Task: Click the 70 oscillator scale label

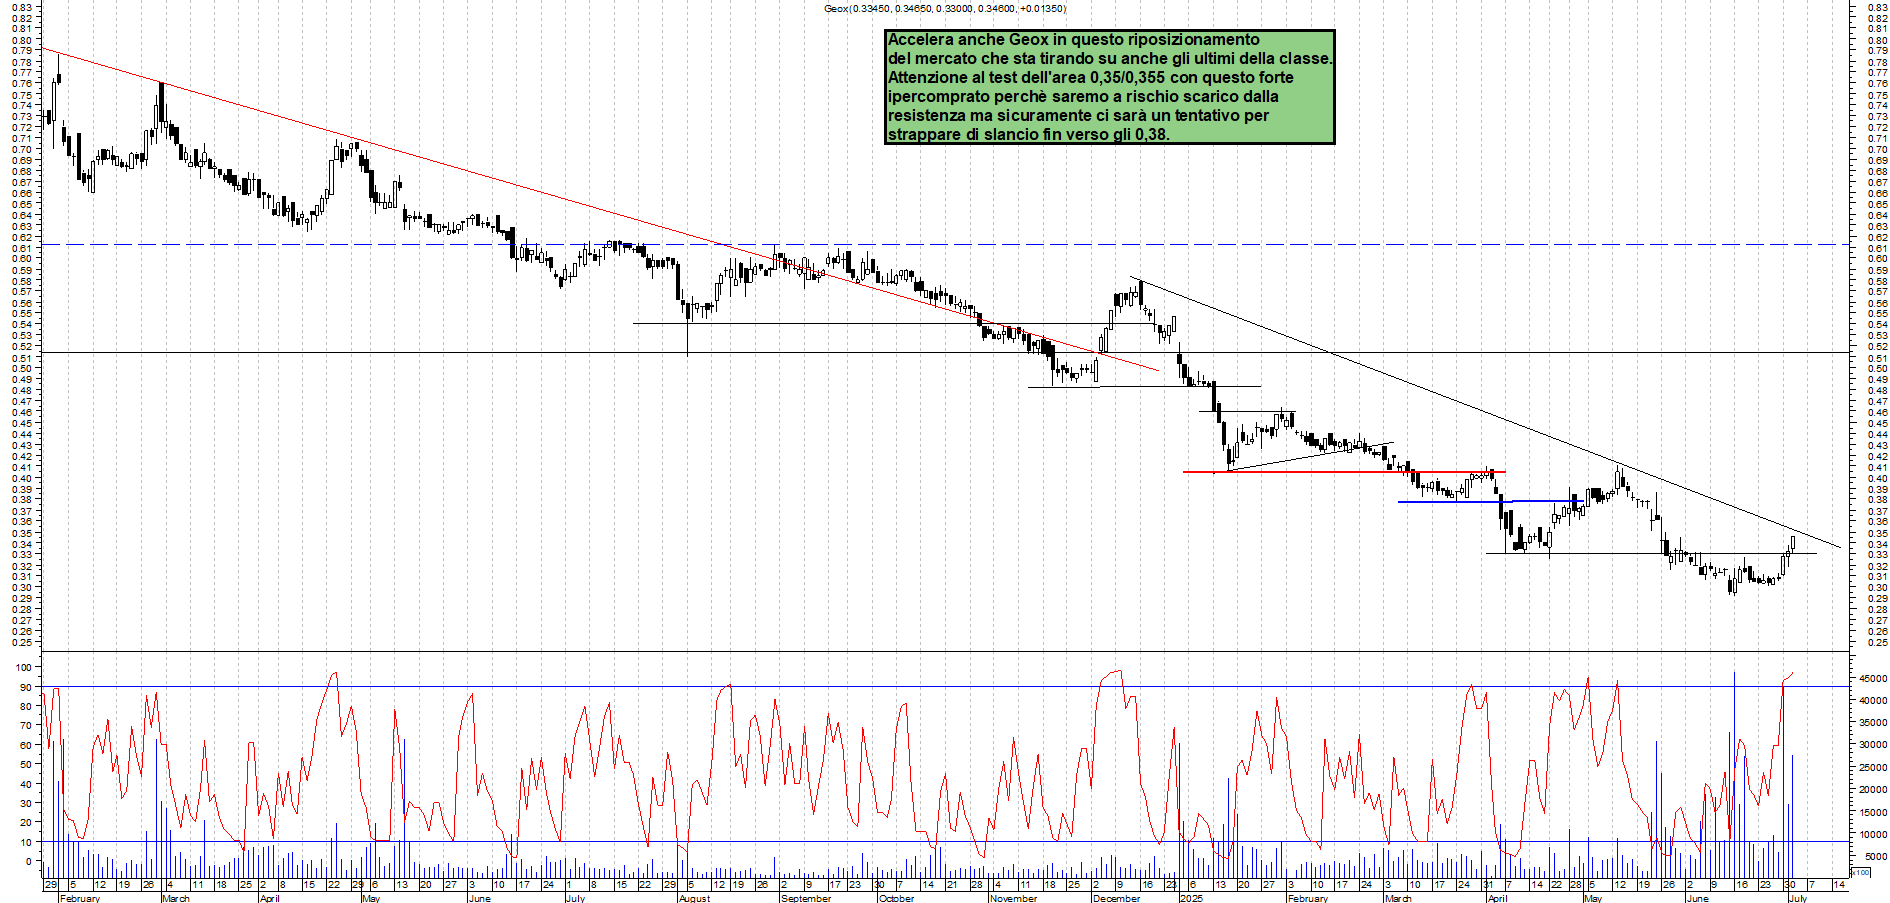Action: coord(26,726)
